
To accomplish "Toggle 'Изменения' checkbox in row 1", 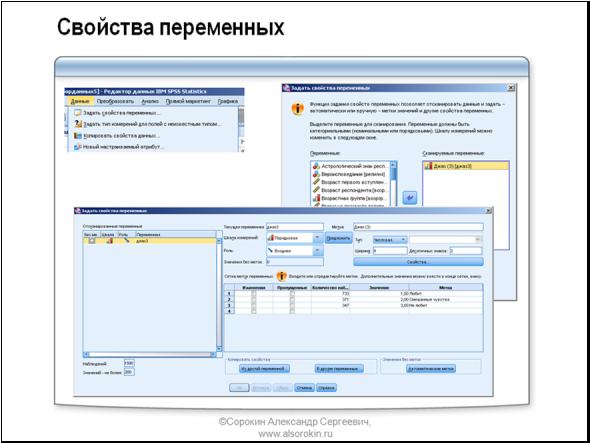I will 254,294.
